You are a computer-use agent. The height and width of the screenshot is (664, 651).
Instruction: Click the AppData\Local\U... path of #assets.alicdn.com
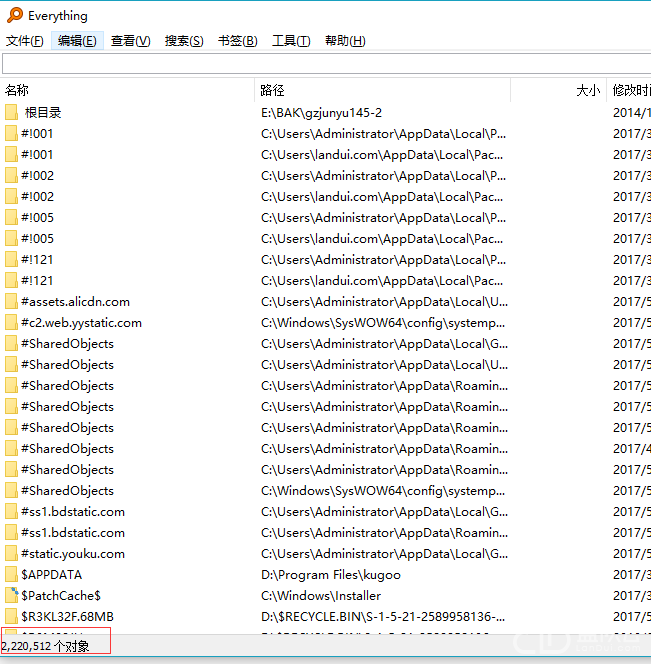click(x=384, y=302)
